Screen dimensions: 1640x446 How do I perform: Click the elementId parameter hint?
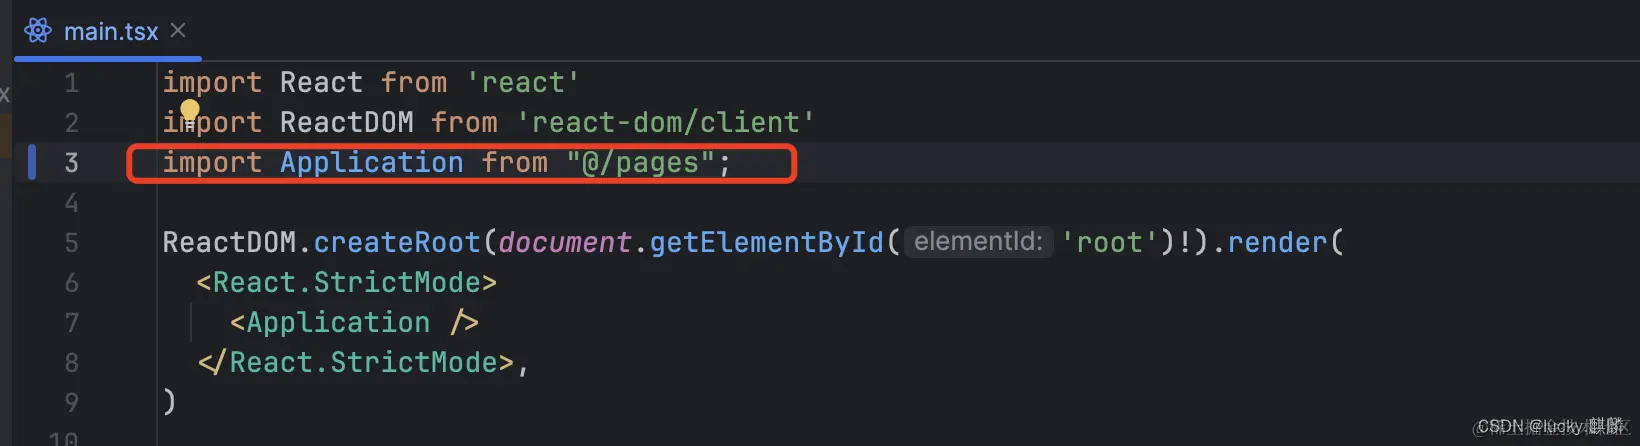978,242
